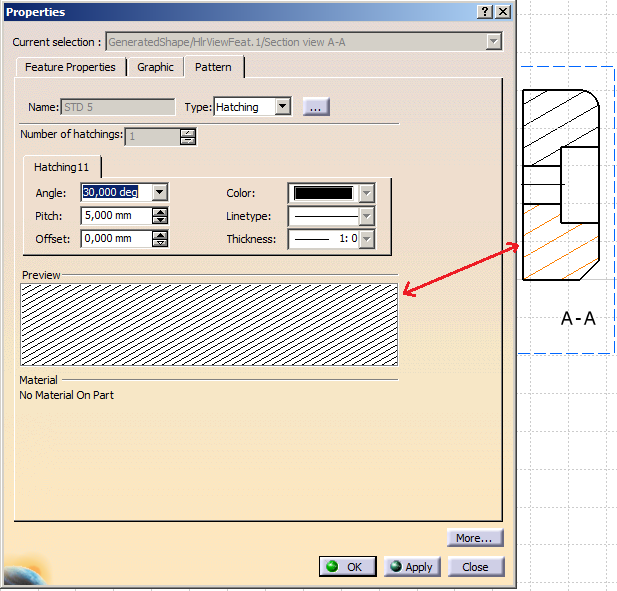Close the Properties dialog with X
The height and width of the screenshot is (591, 617).
click(x=502, y=12)
